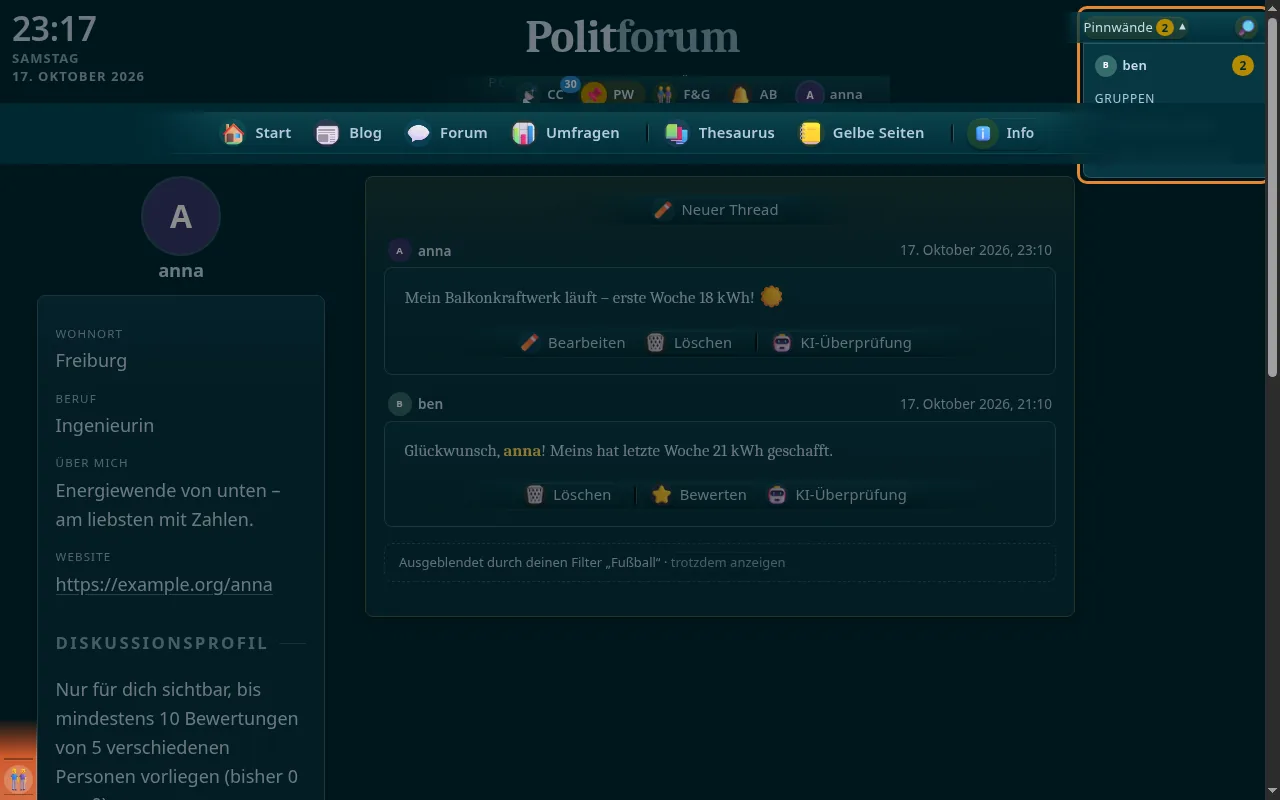Click 'trotzdem anzeigen' to reveal hidden post
This screenshot has width=1280, height=800.
[x=728, y=563]
